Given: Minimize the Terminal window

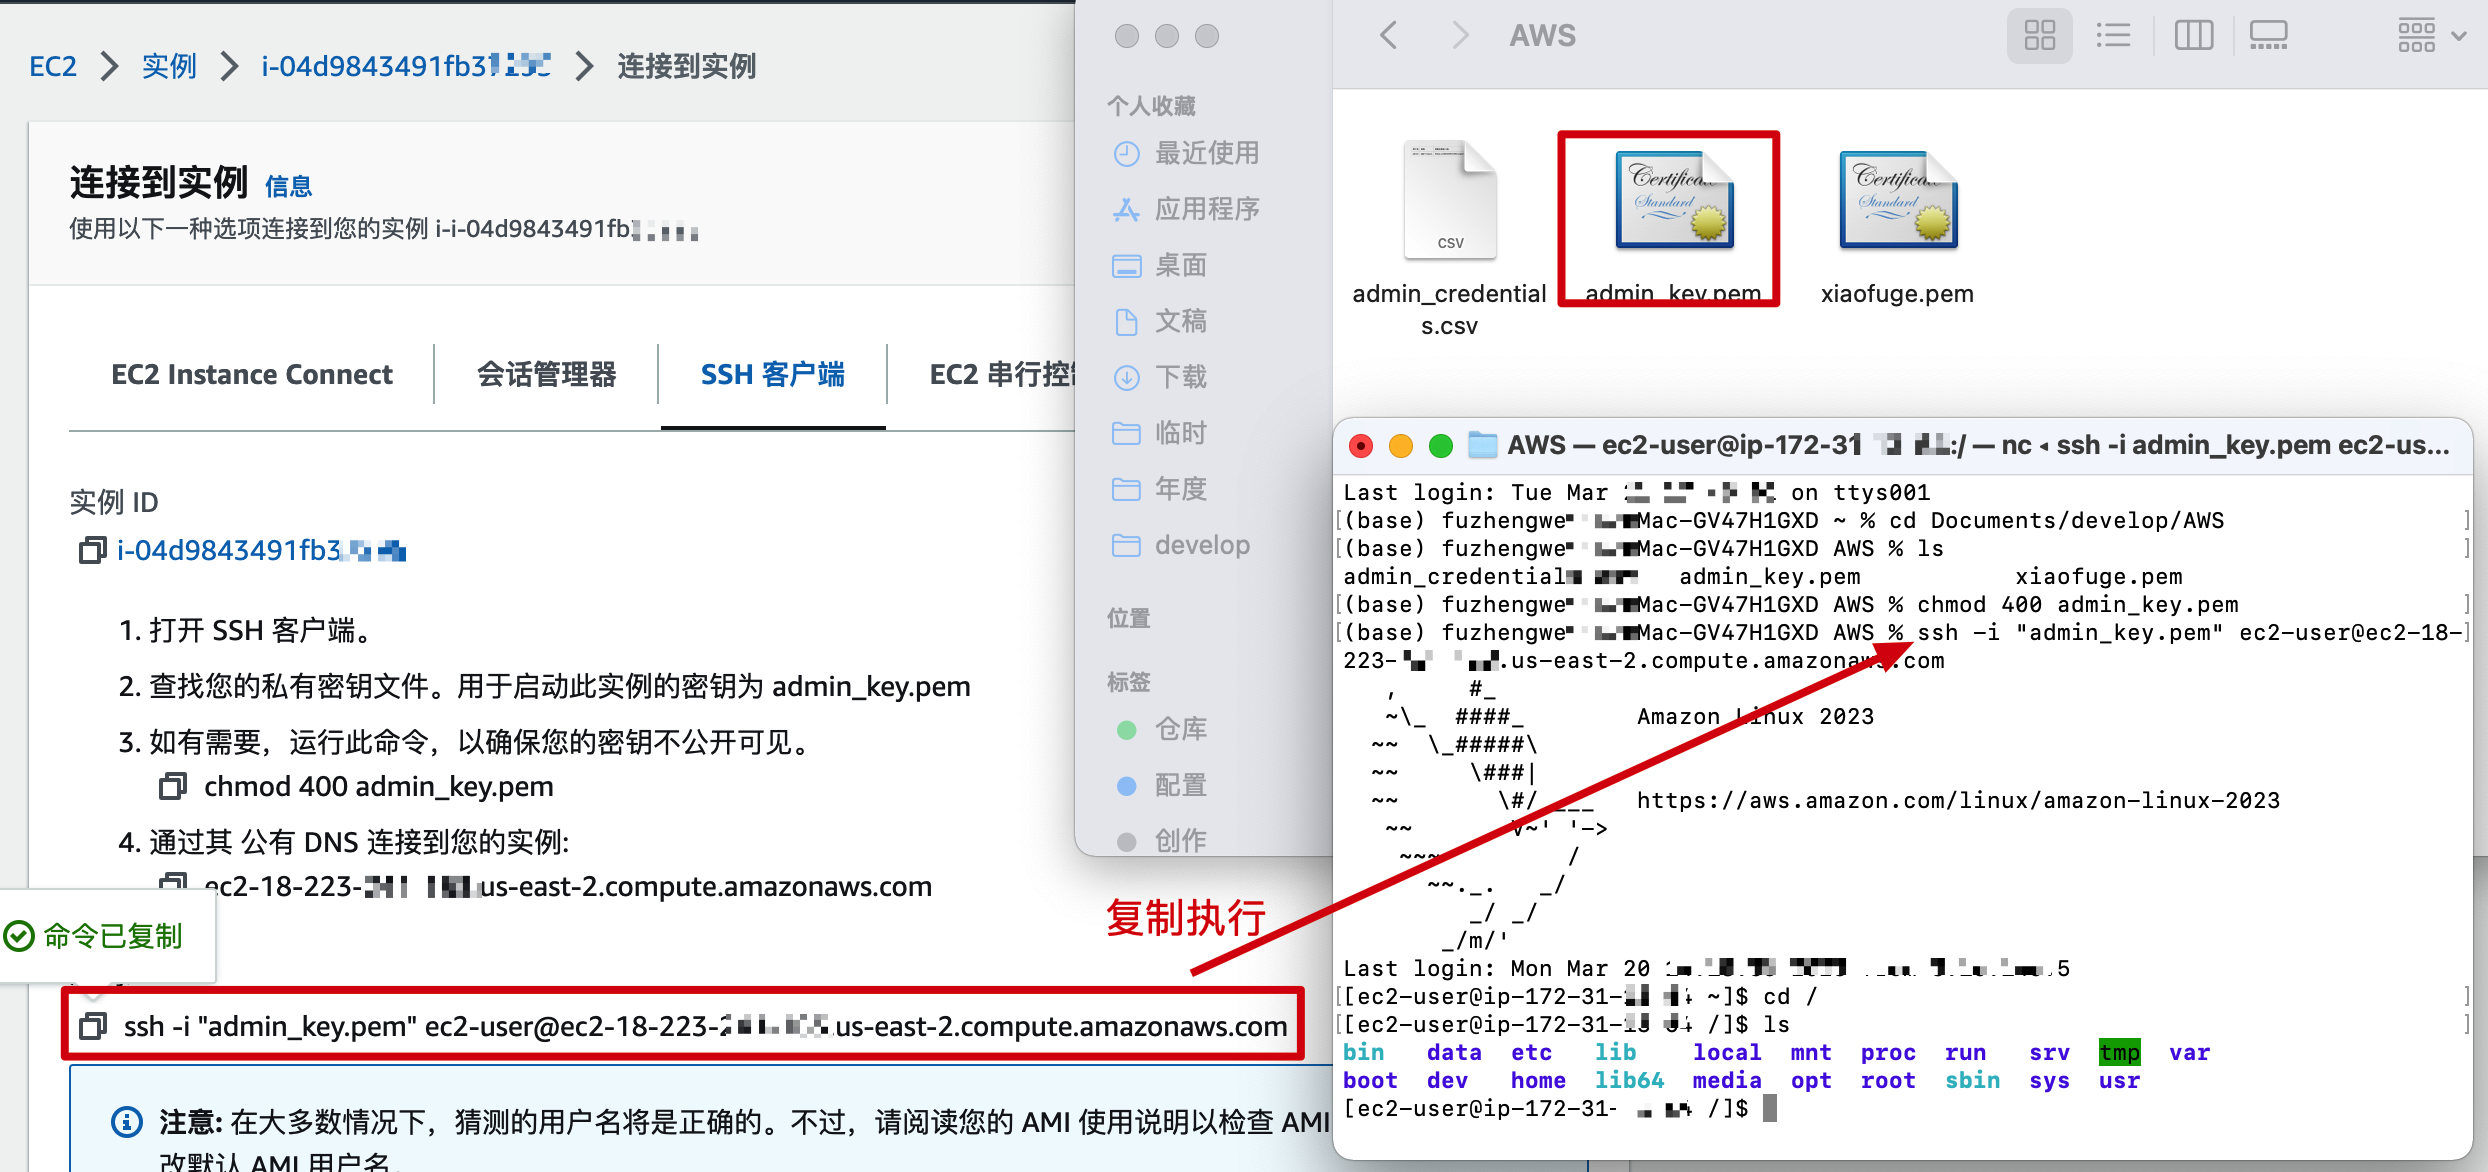Looking at the screenshot, I should click(x=1401, y=446).
